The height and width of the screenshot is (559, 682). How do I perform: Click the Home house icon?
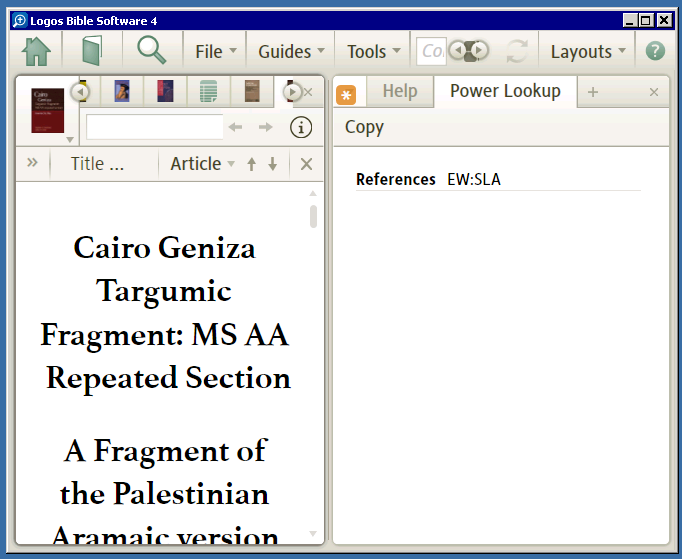pos(36,51)
